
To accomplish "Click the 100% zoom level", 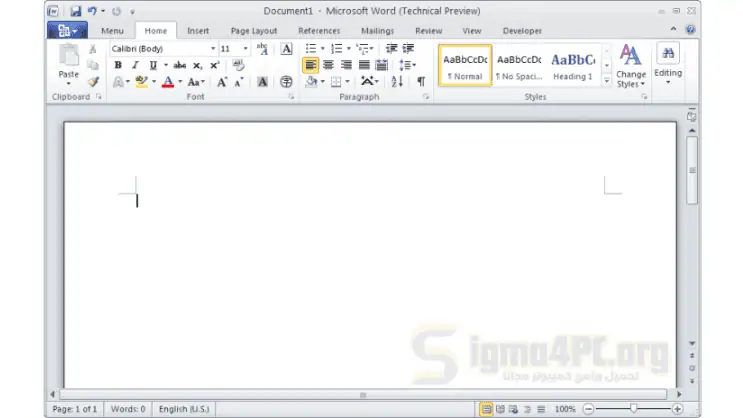I will pyautogui.click(x=565, y=409).
